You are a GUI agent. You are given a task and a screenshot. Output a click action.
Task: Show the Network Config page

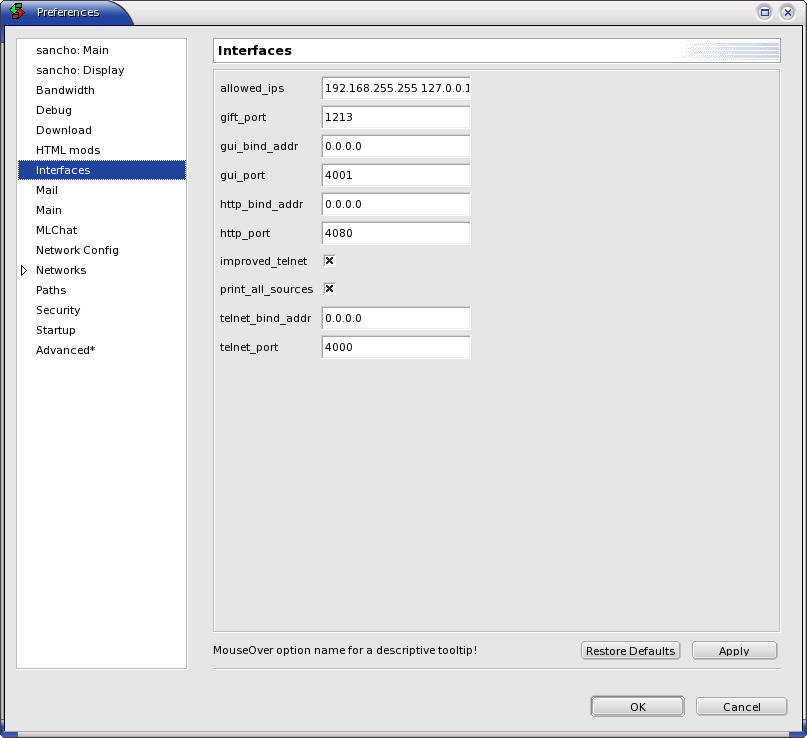(x=77, y=250)
